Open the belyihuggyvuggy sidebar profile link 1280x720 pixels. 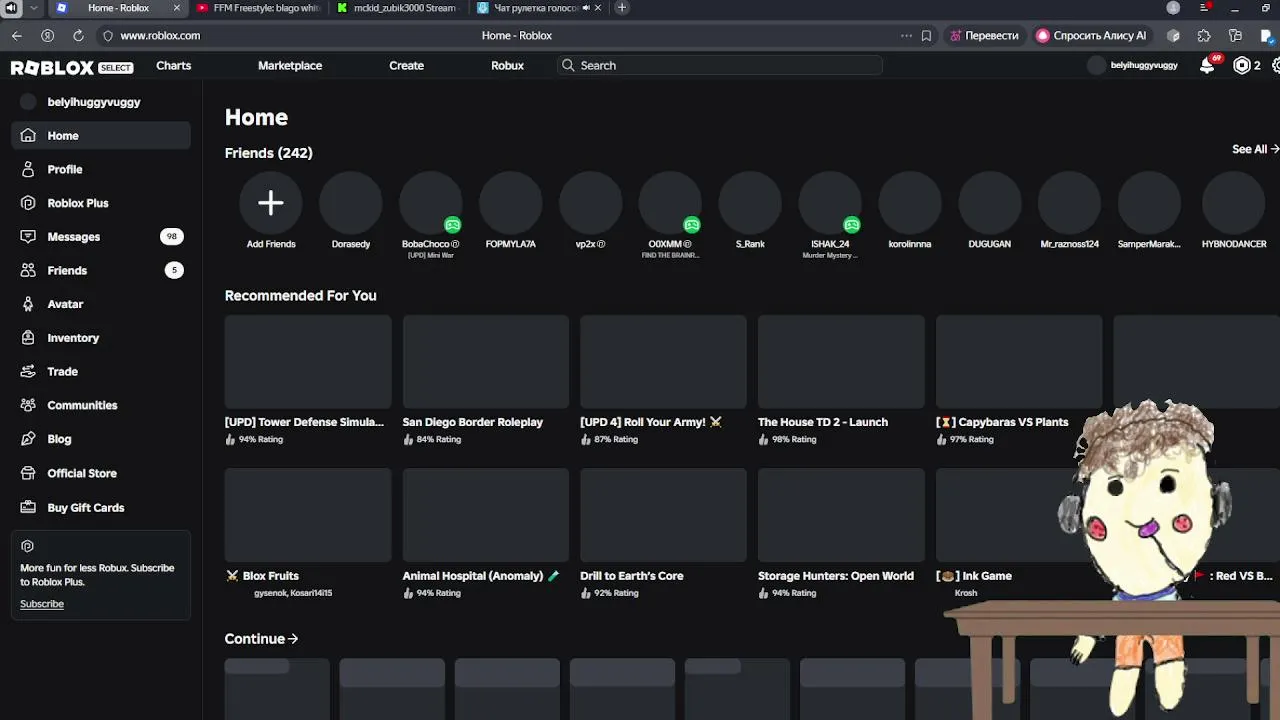(x=81, y=102)
